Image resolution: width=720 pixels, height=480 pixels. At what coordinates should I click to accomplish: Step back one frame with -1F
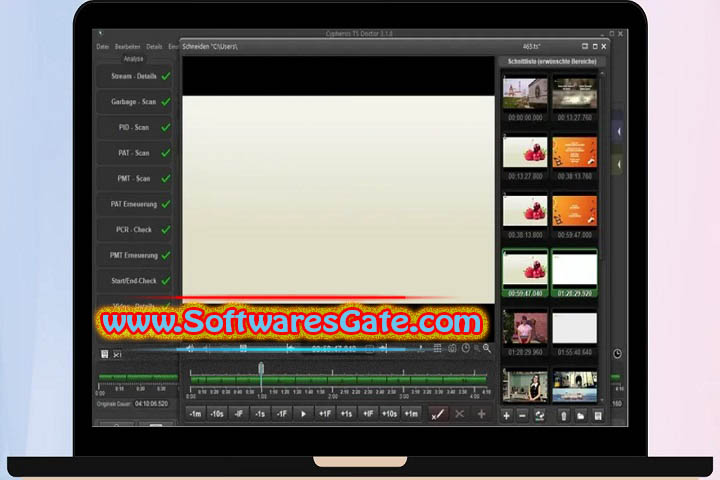[281, 414]
